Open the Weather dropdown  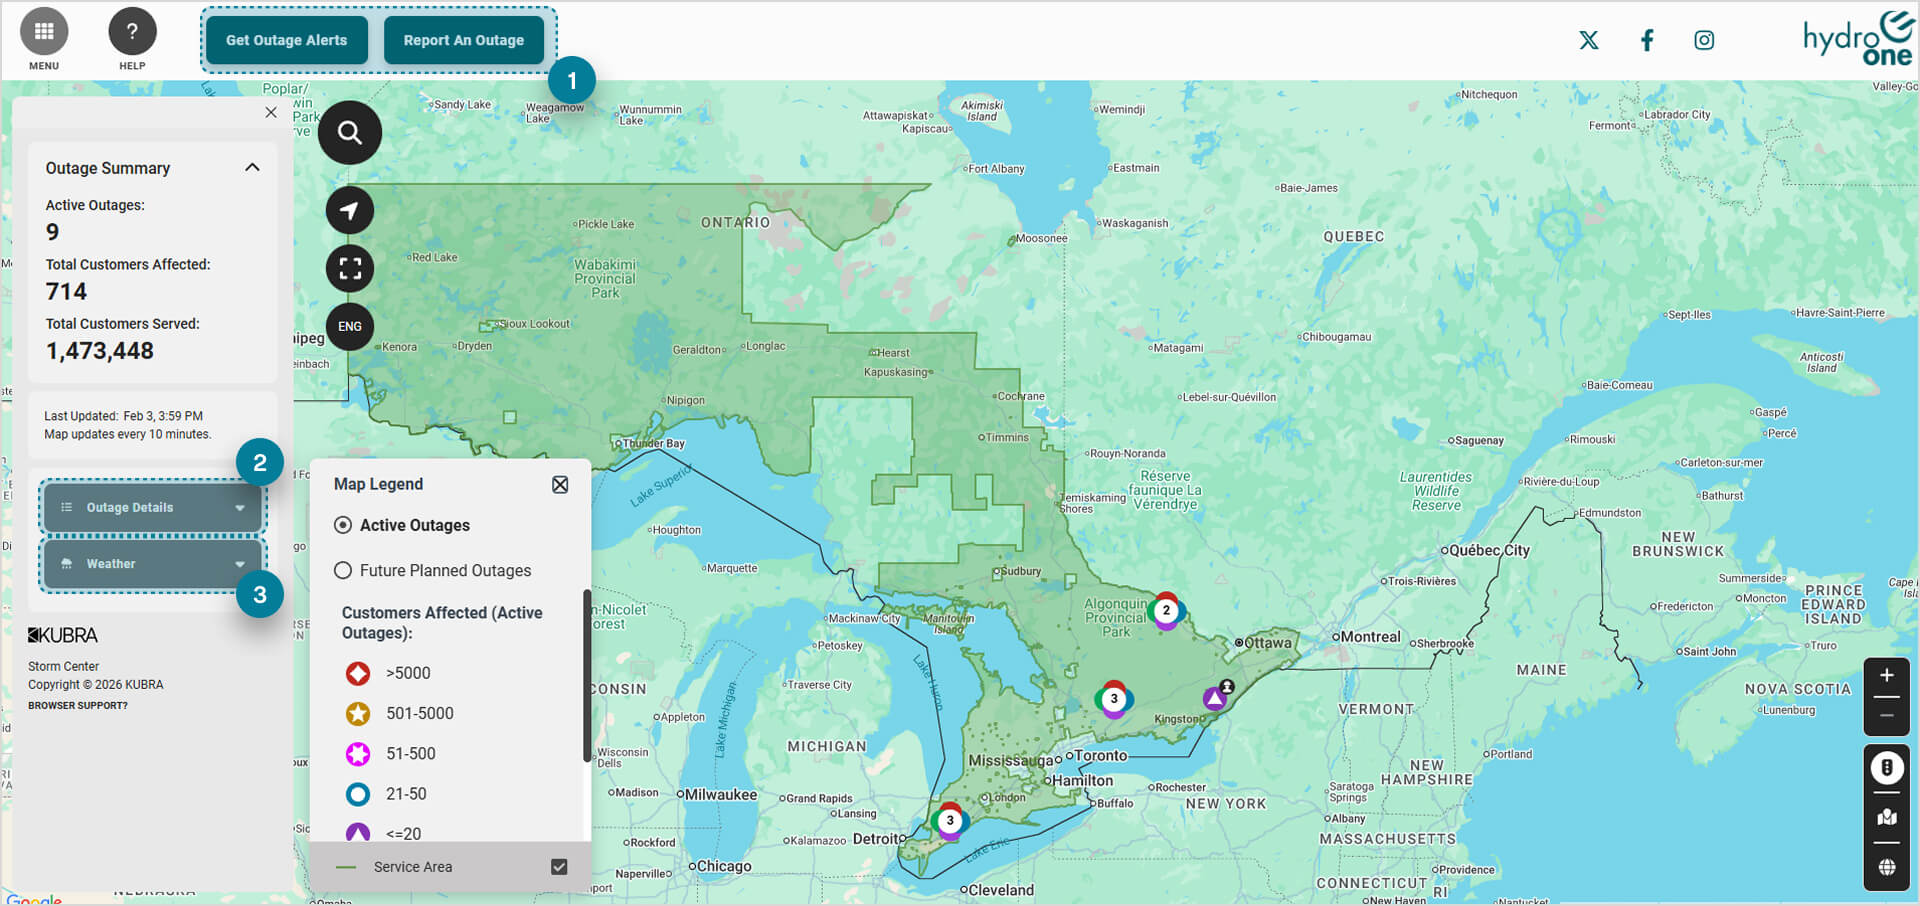pos(152,563)
